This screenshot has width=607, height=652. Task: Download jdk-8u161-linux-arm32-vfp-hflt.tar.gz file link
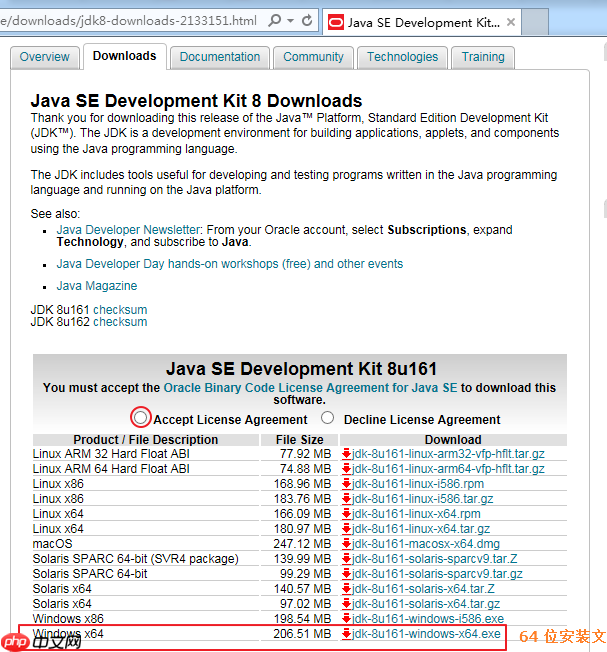(448, 454)
